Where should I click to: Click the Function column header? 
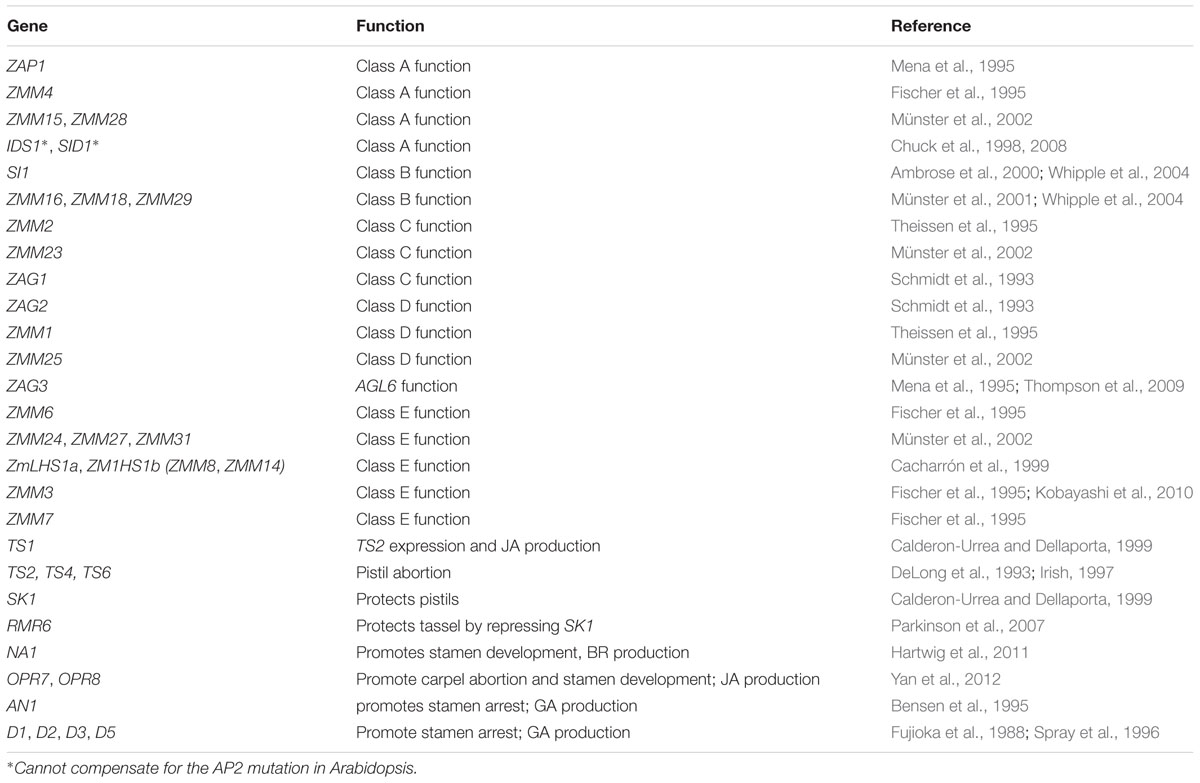click(390, 26)
